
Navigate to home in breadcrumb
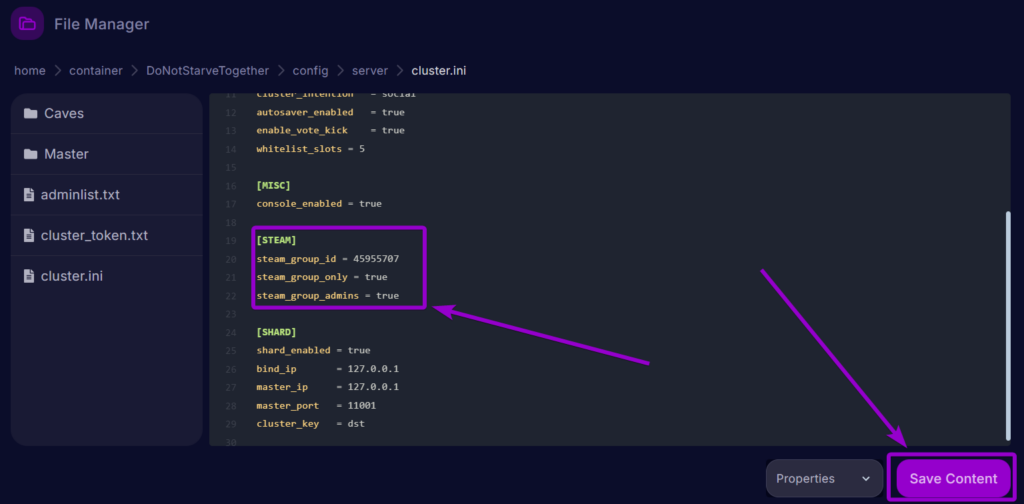tap(29, 71)
